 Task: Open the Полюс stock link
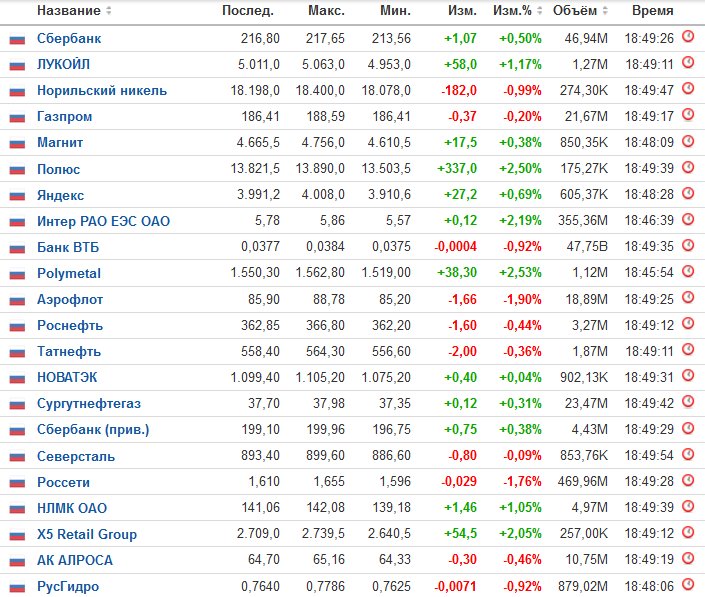[58, 169]
